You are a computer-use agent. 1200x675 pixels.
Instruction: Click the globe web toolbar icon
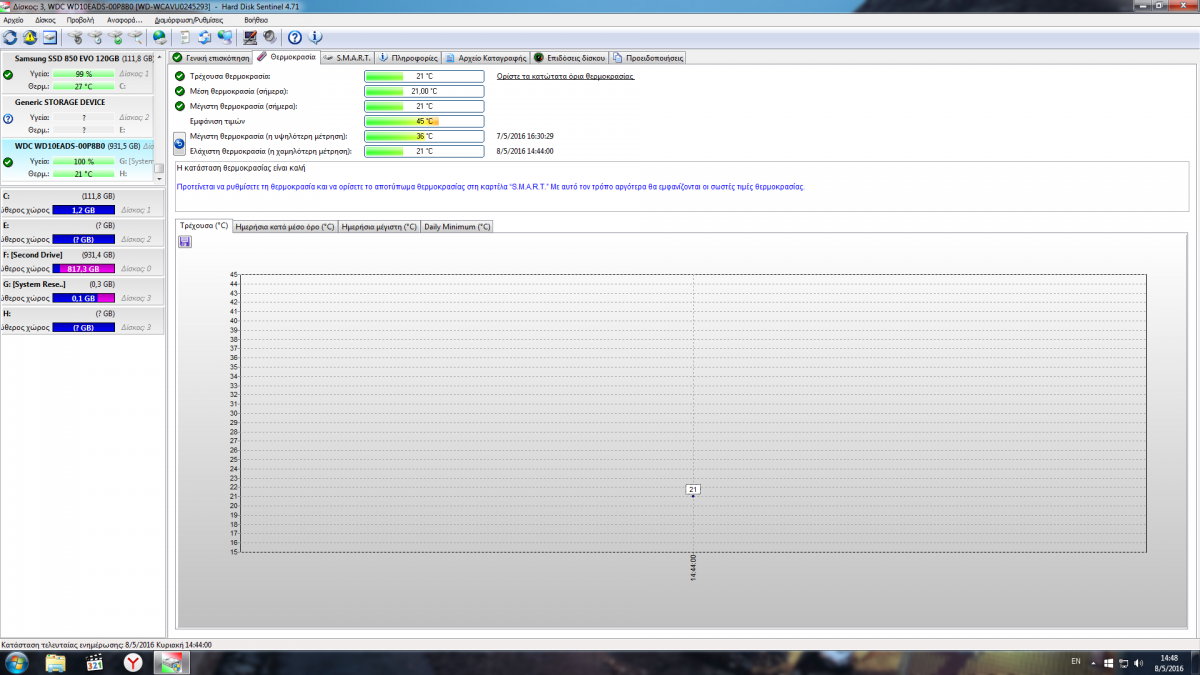pyautogui.click(x=159, y=37)
